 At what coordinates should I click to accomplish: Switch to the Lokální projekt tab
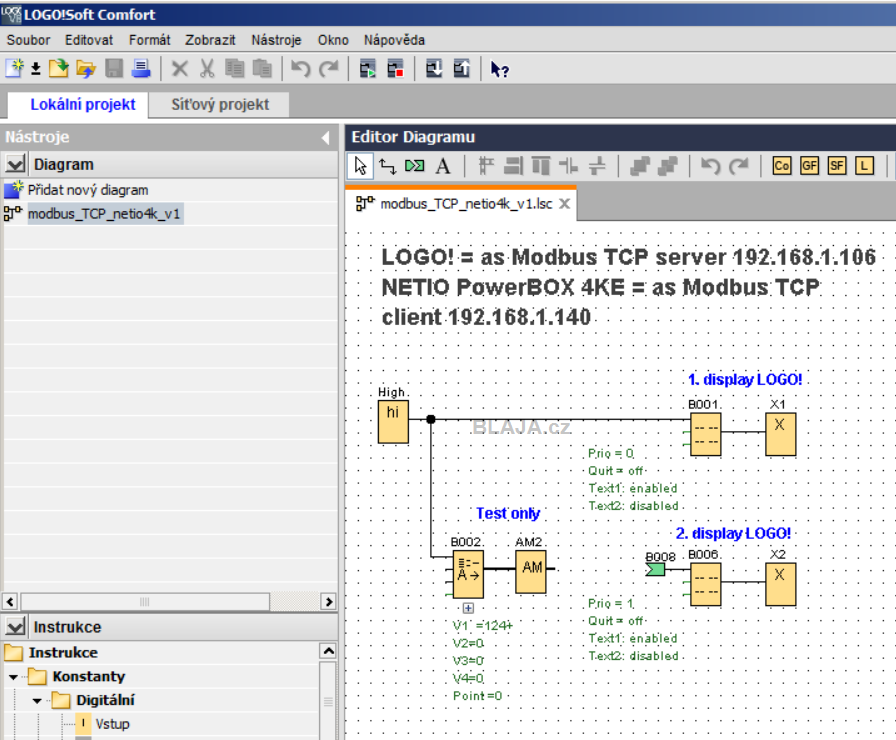tap(78, 105)
